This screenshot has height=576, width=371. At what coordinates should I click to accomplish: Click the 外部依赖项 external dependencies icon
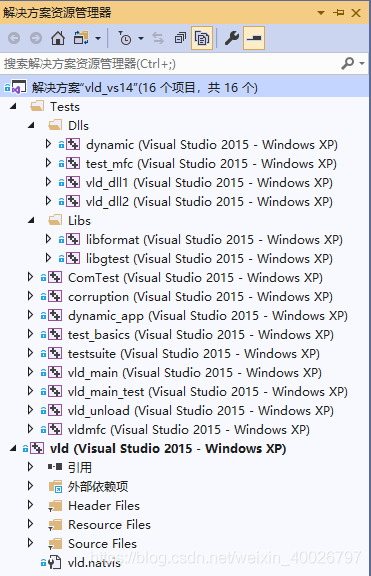point(55,486)
